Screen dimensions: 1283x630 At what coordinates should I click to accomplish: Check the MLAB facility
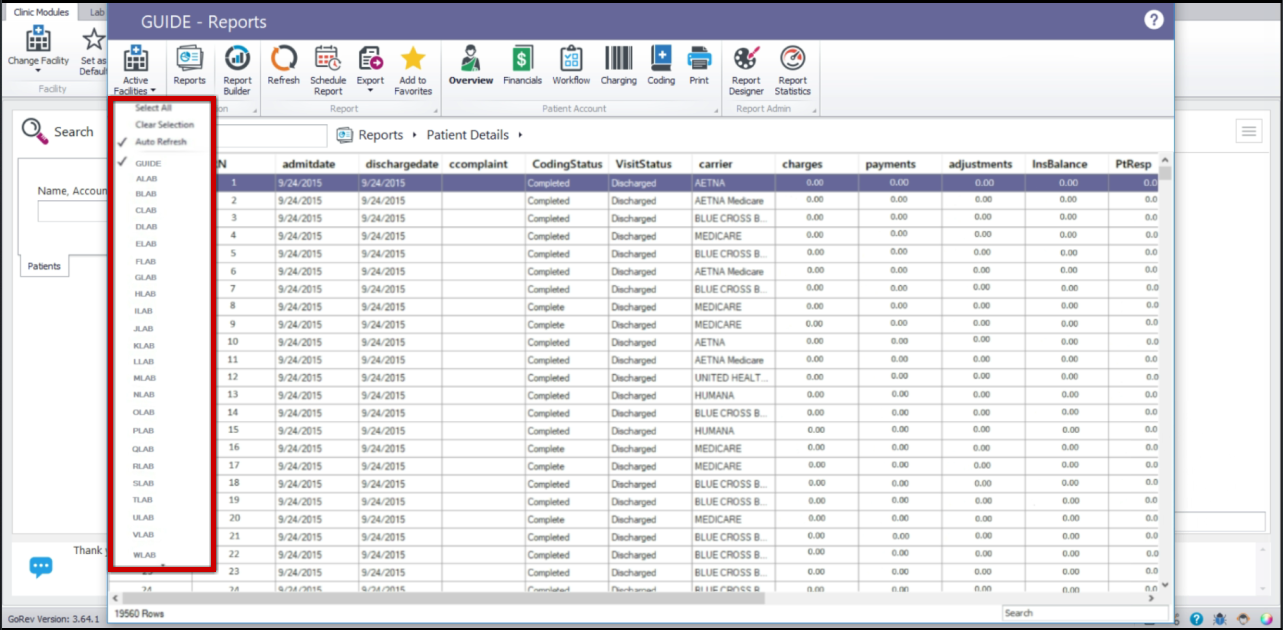[x=145, y=378]
